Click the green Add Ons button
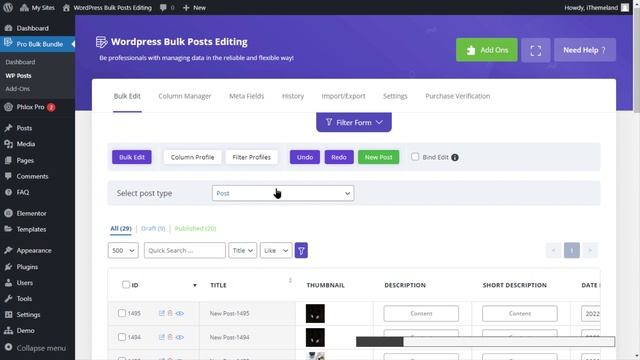Image resolution: width=640 pixels, height=360 pixels. 487,50
